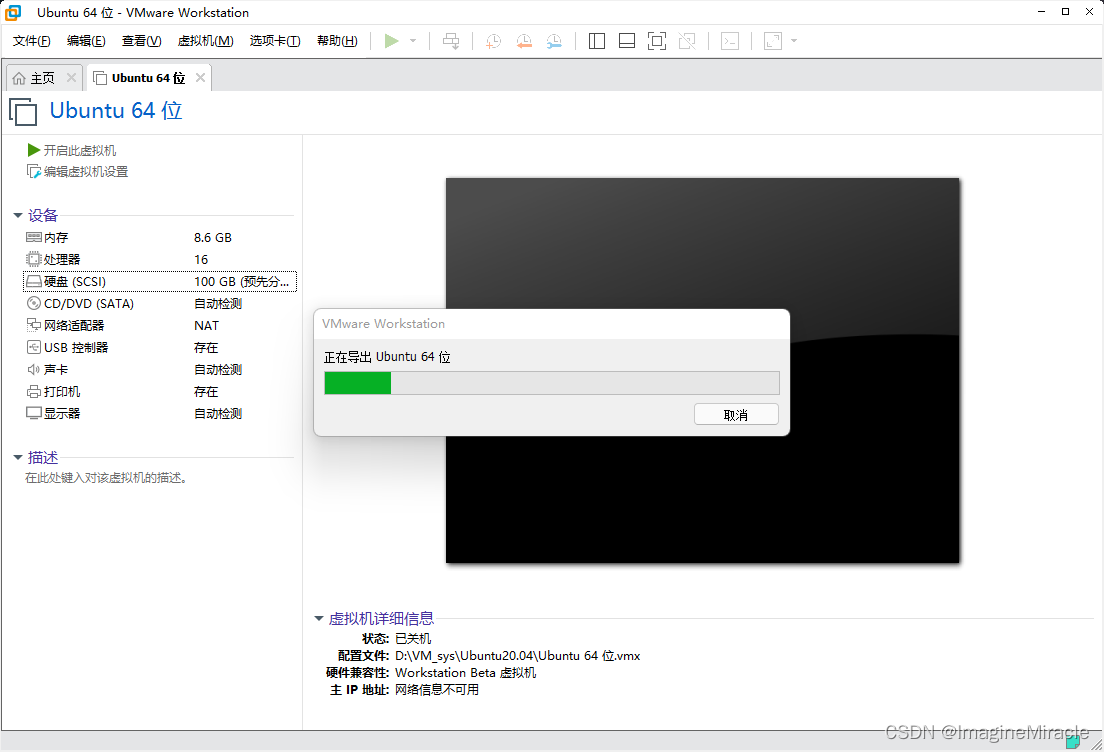This screenshot has width=1104, height=752.
Task: Click the 100 GB disk size value
Action: pyautogui.click(x=242, y=282)
